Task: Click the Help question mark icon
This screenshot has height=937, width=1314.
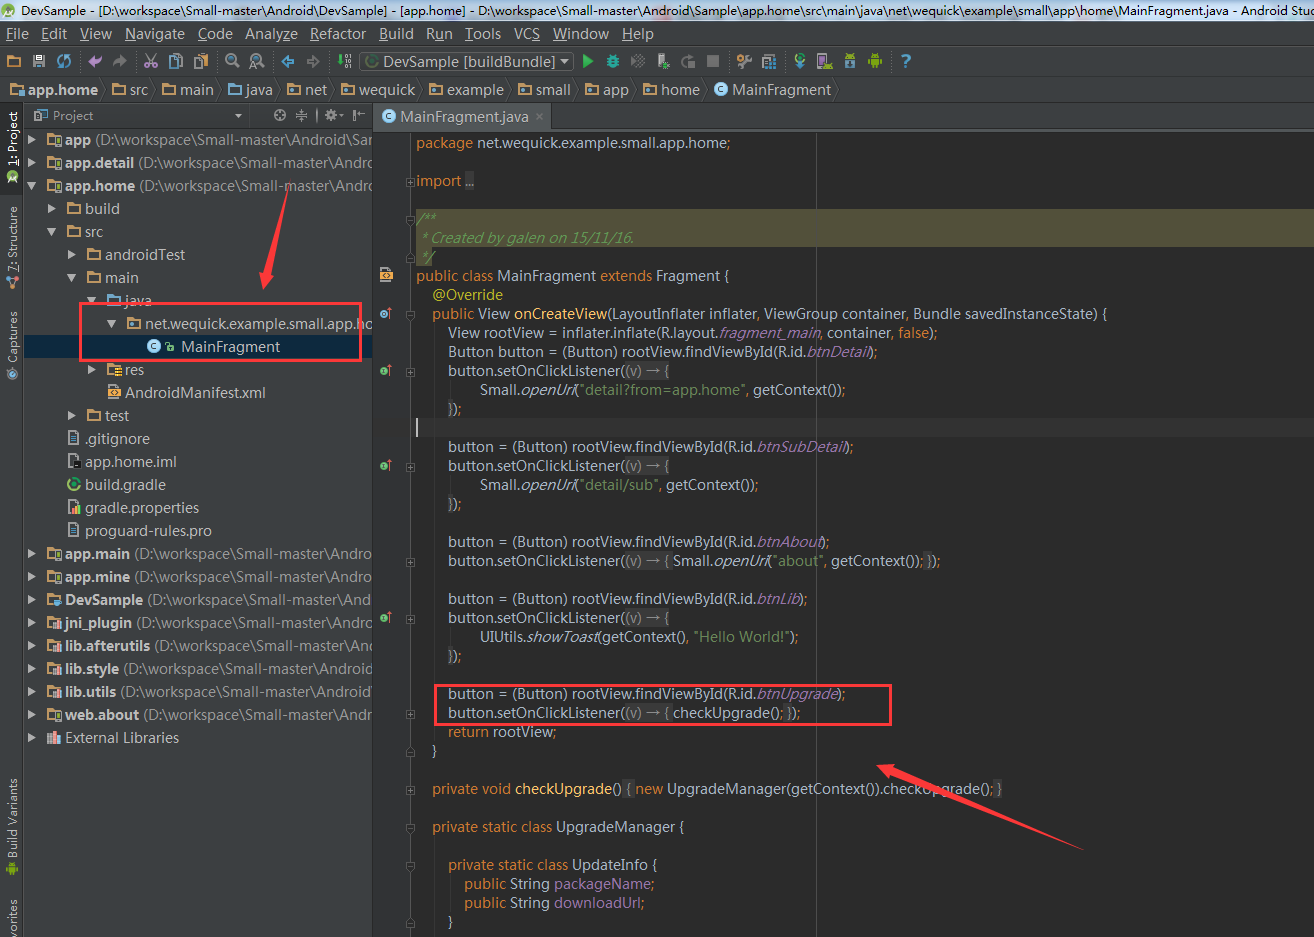Action: [x=906, y=61]
